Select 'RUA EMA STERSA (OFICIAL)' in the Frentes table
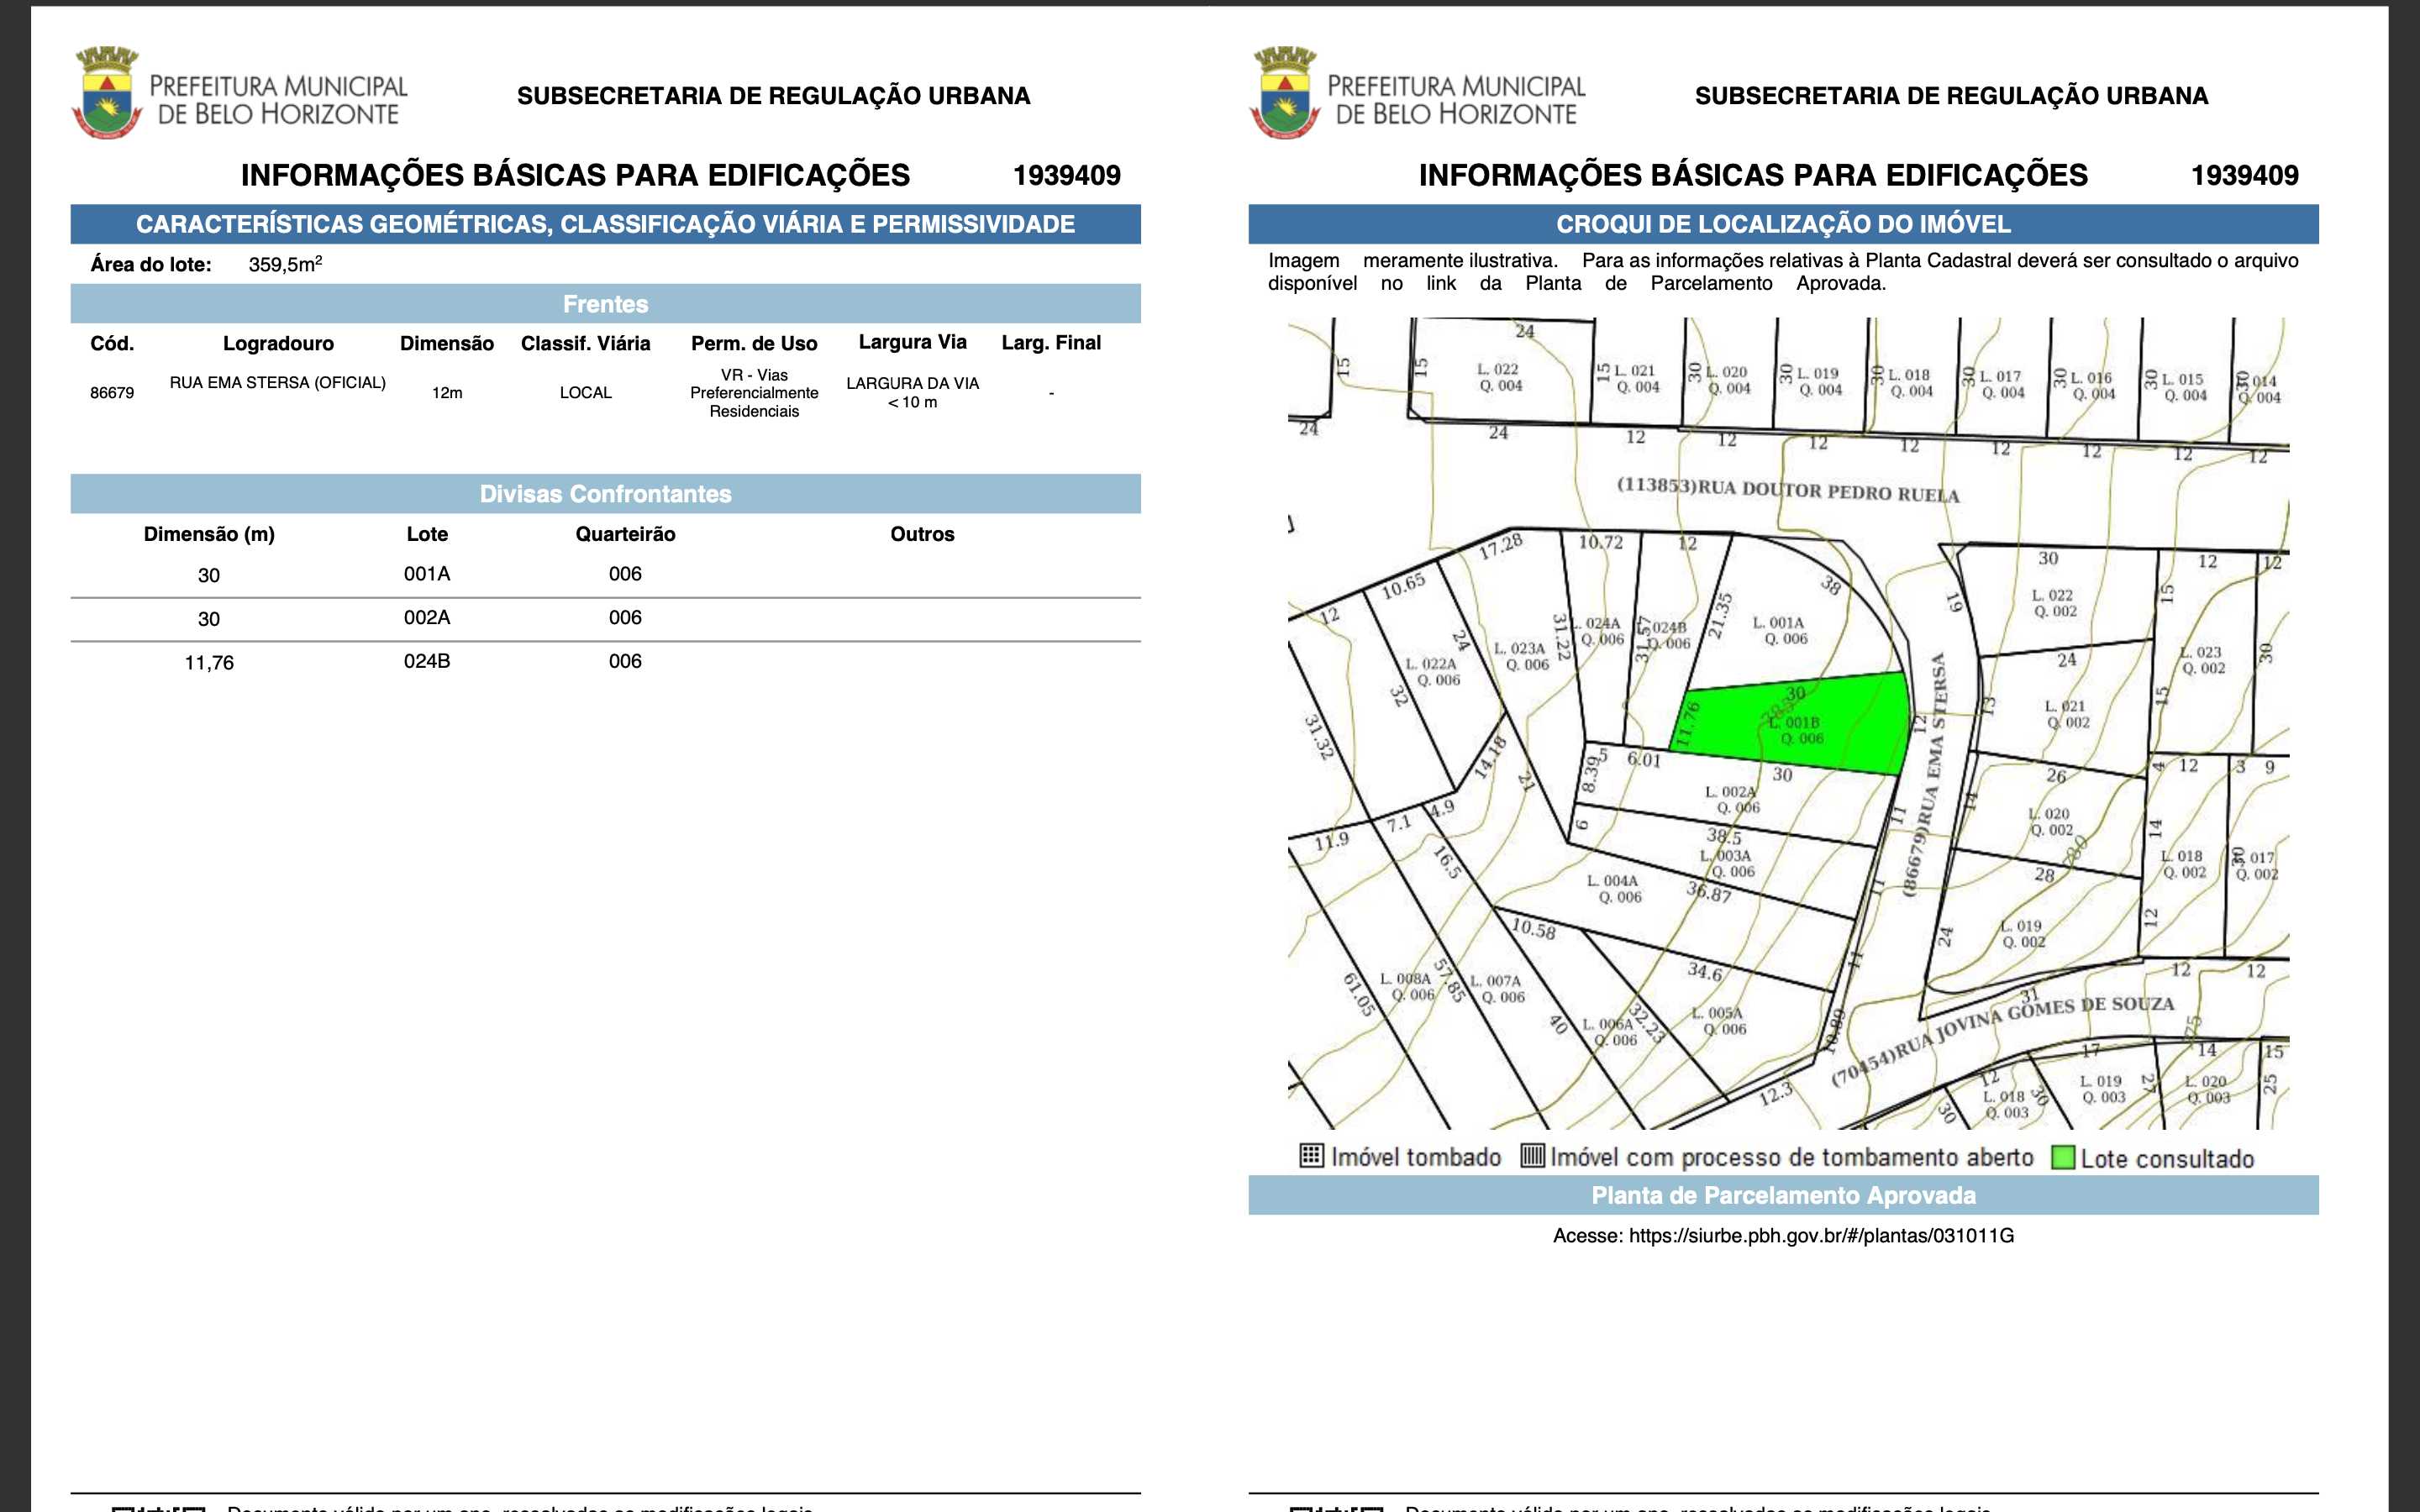Screen dimensions: 2420x1512 pos(278,383)
